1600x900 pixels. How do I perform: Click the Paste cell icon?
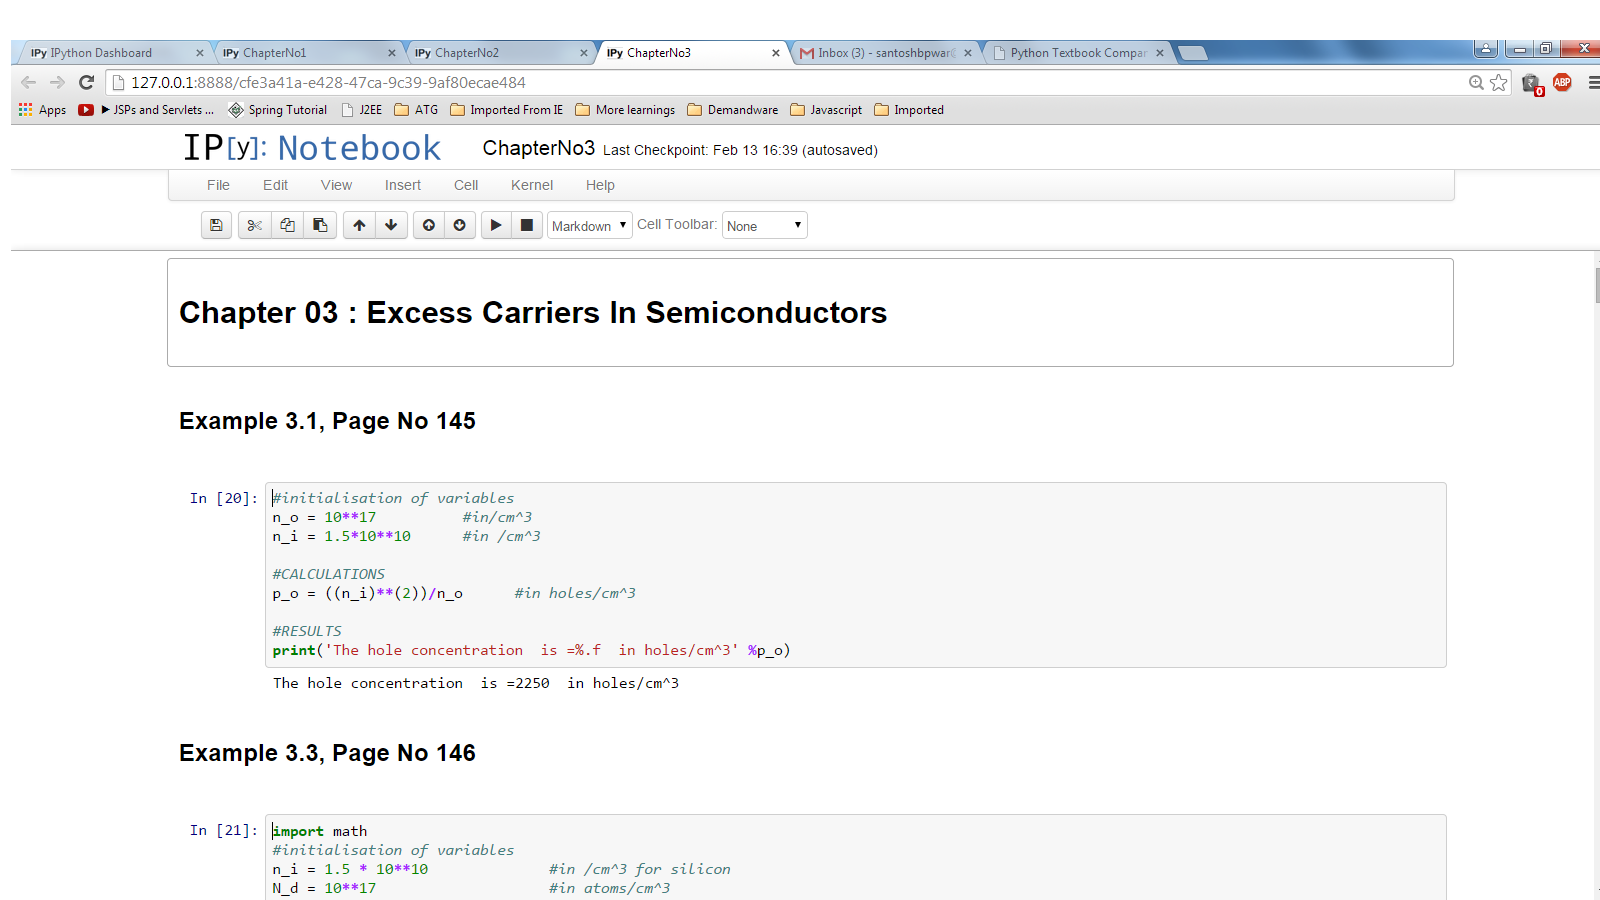pos(320,225)
